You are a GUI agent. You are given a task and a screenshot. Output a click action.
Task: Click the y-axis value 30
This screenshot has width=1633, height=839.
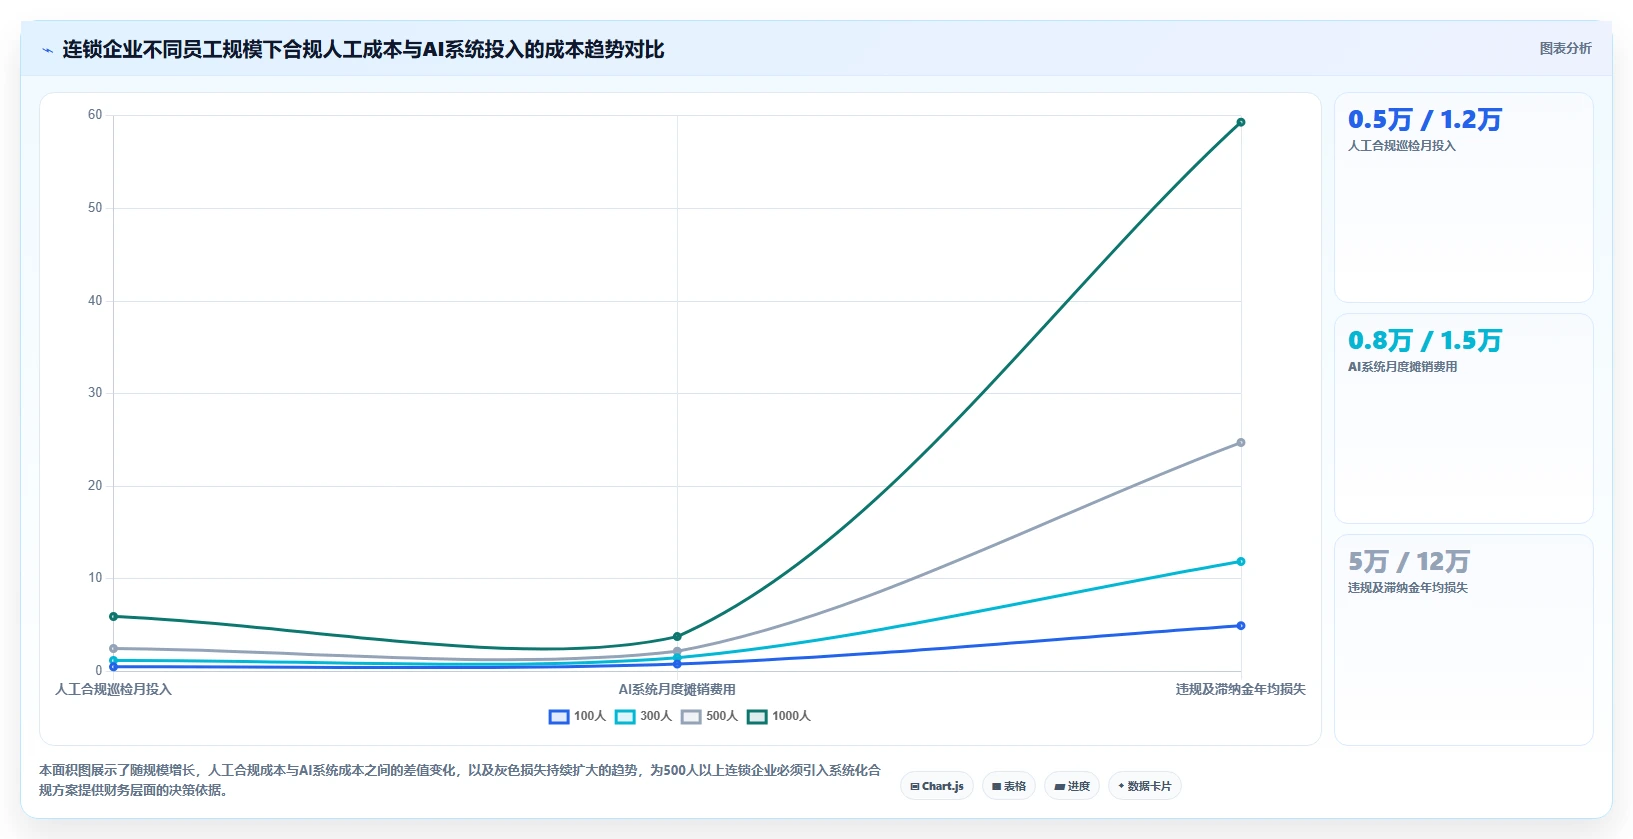point(95,393)
